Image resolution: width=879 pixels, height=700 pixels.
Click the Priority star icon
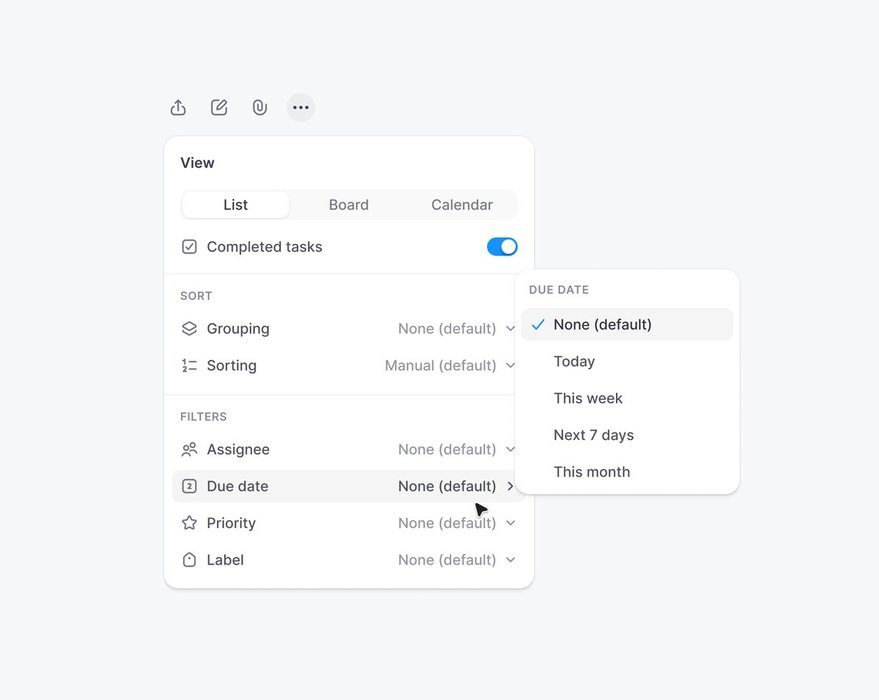click(x=189, y=523)
